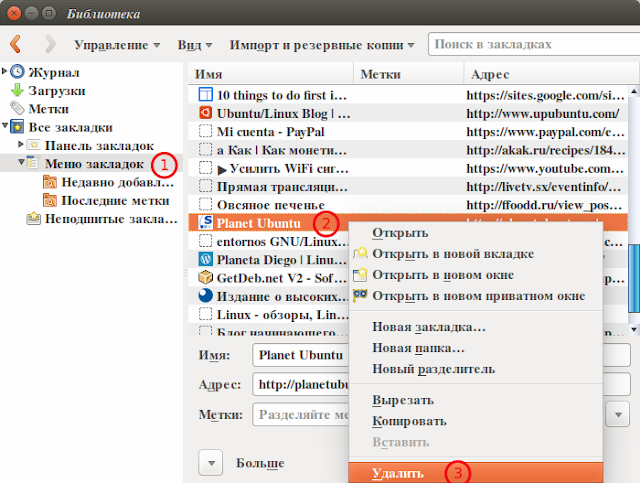Viewport: 640px width, 483px height.
Task: Click Неподшитые закладки folder icon
Action: pyautogui.click(x=33, y=218)
